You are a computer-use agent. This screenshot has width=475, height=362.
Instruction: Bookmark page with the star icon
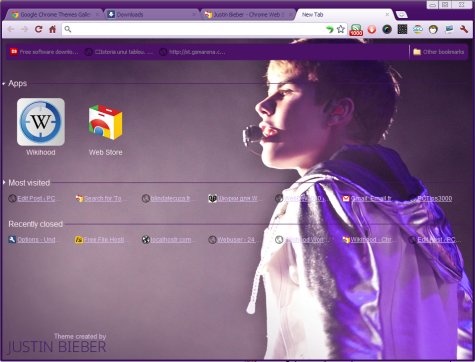tap(340, 29)
